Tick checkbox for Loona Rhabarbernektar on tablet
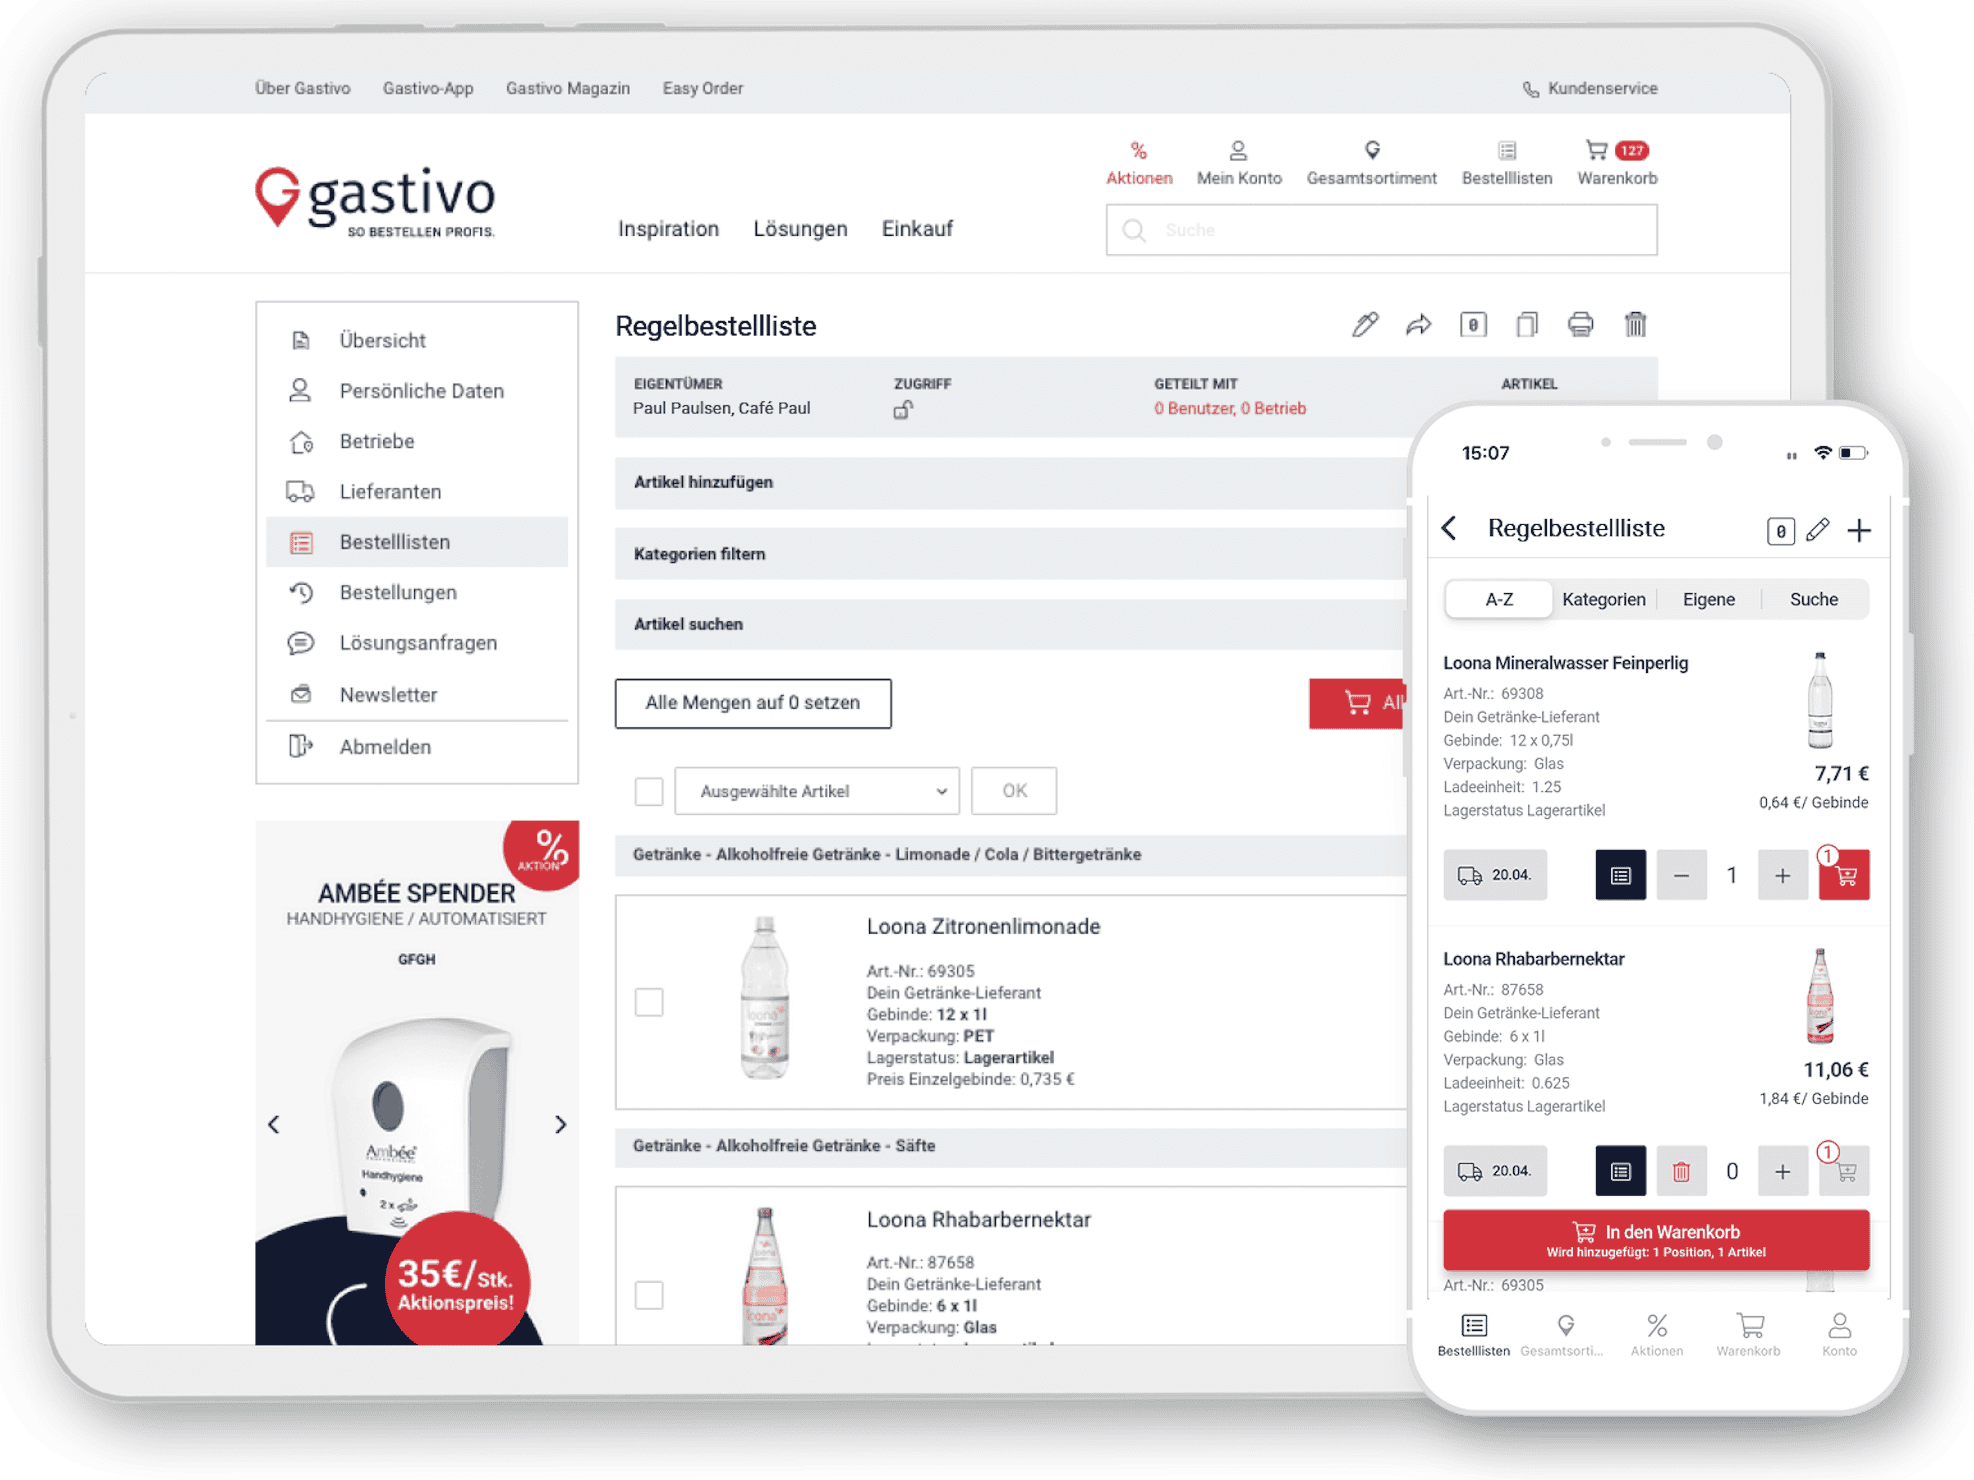 pyautogui.click(x=649, y=1294)
